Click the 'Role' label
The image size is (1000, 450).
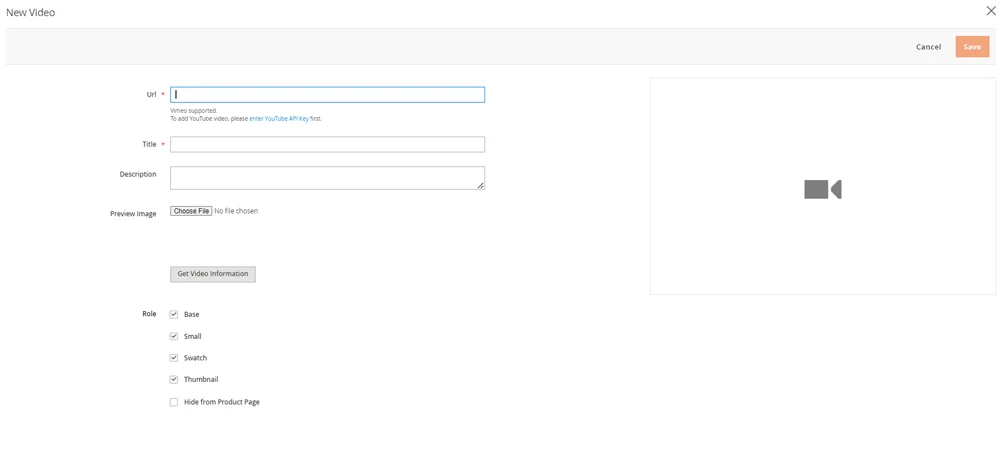click(x=149, y=314)
